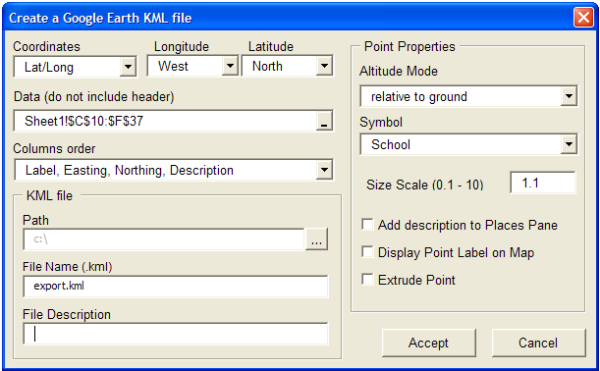This screenshot has height=371, width=600.
Task: Tick the Extrude Point checkbox
Action: [x=367, y=280]
